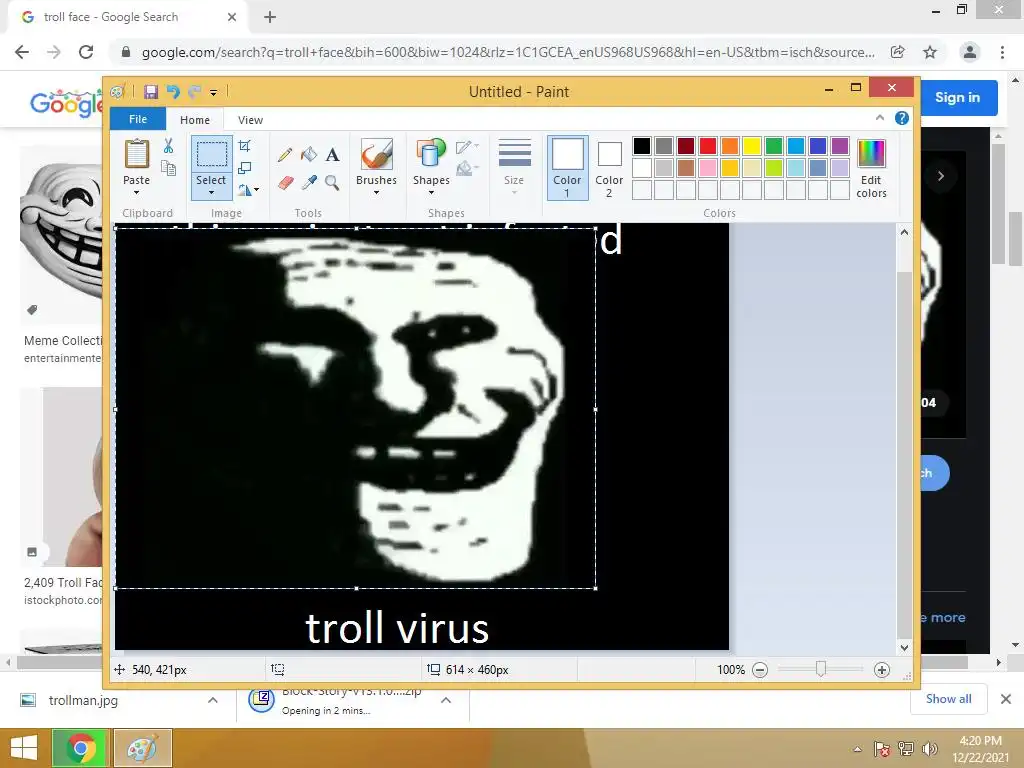Expand trollman.jpg download options chevron
The width and height of the screenshot is (1024, 768).
[x=213, y=700]
